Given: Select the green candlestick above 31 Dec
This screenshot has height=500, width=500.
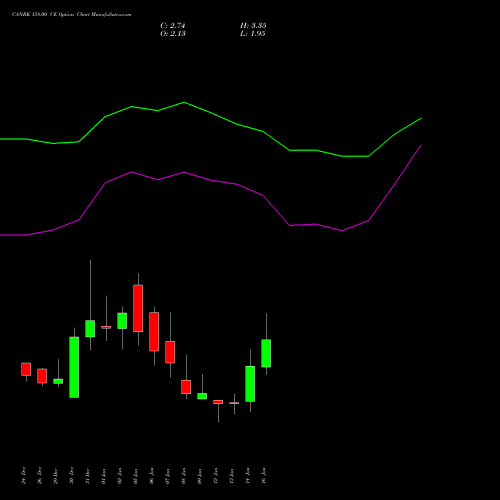Looking at the screenshot, I should point(90,328).
